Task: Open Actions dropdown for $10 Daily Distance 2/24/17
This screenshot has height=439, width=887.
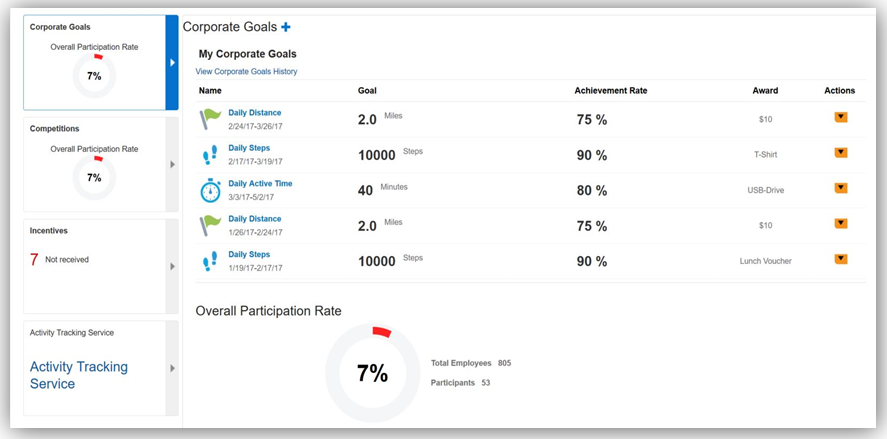Action: point(840,117)
